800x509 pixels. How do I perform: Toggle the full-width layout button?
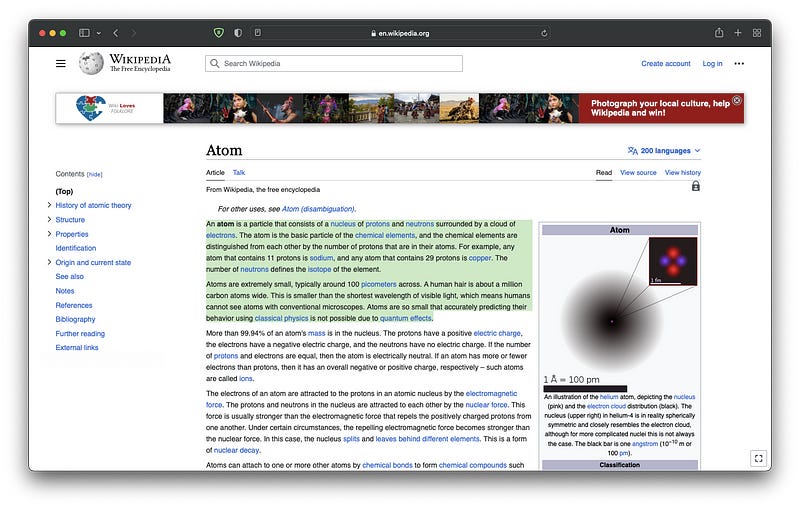[759, 458]
